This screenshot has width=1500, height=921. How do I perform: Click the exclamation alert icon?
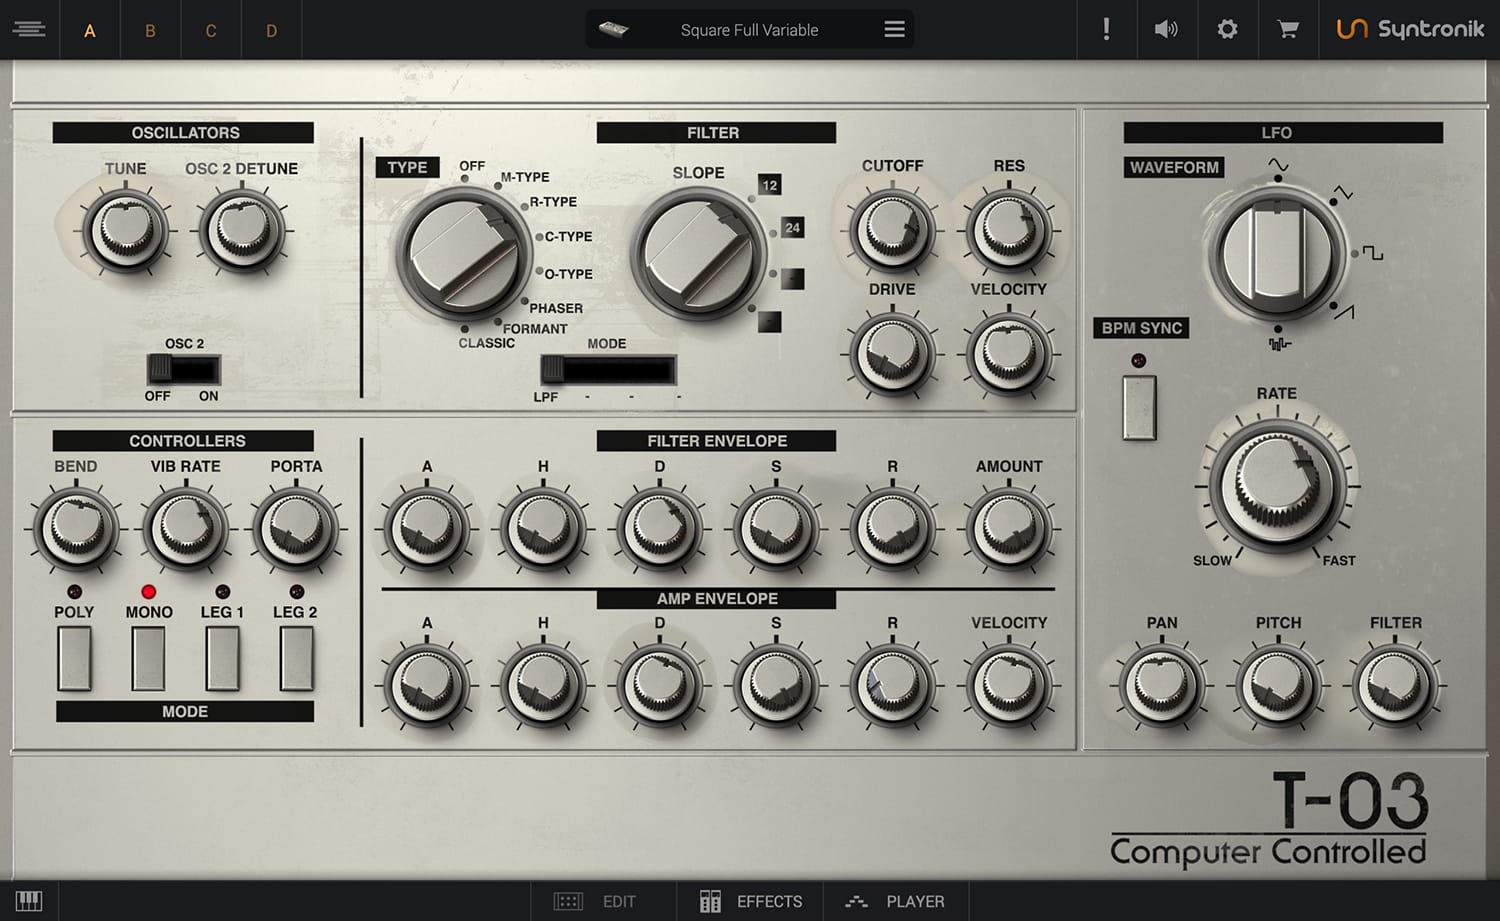(1106, 29)
